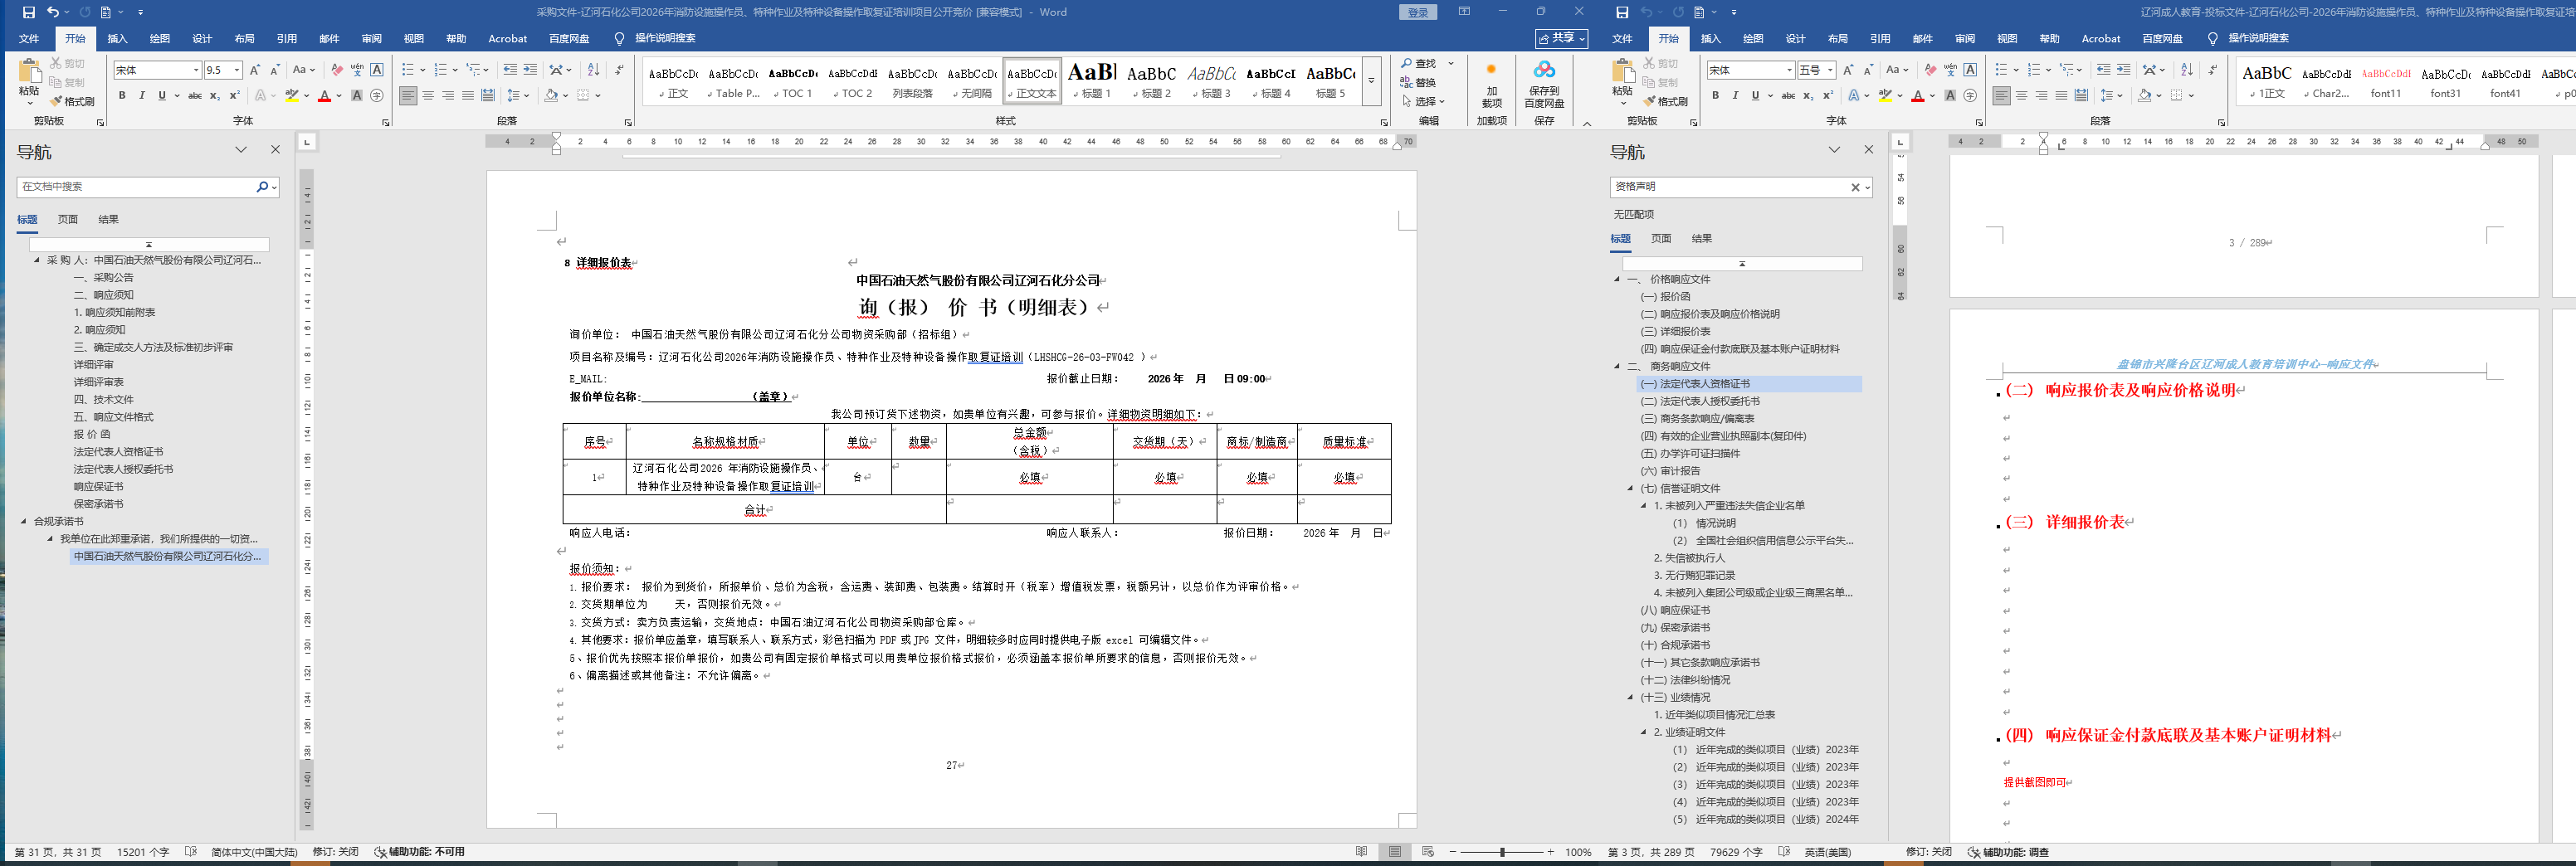Click Format Painter in left window clipboard group
Image resolution: width=2576 pixels, height=866 pixels.
point(72,101)
